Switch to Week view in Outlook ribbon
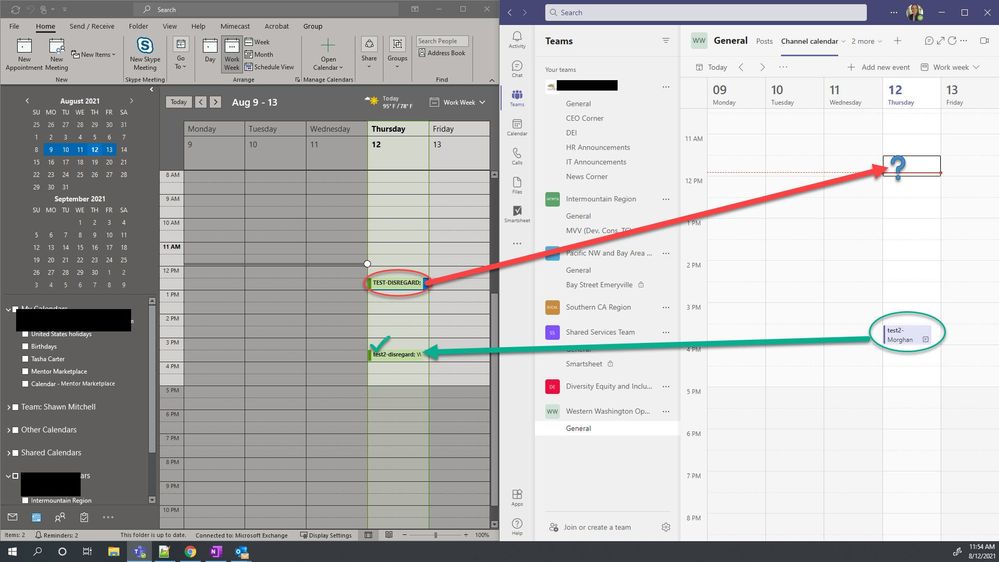Viewport: 999px width, 562px height. click(x=257, y=42)
